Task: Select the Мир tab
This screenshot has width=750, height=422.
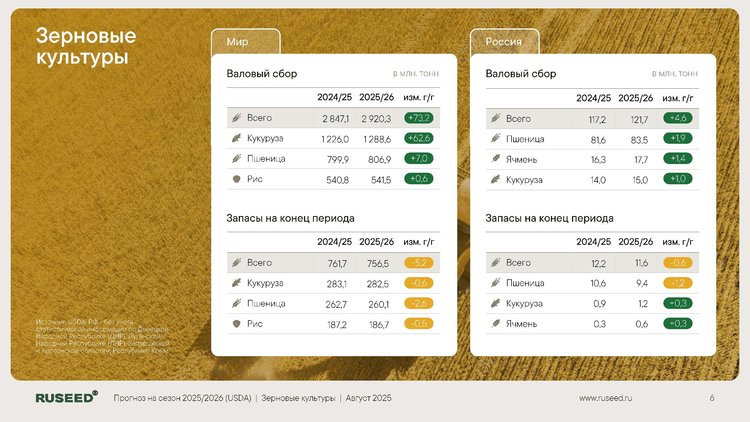Action: pos(245,42)
